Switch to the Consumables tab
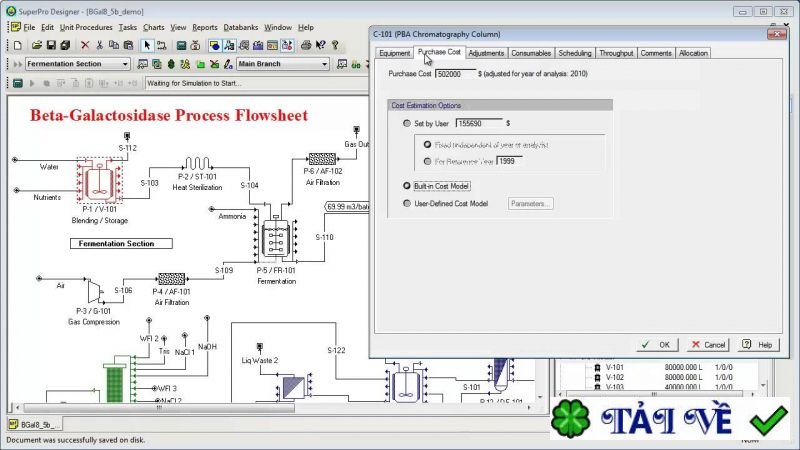The height and width of the screenshot is (450, 800). [531, 53]
